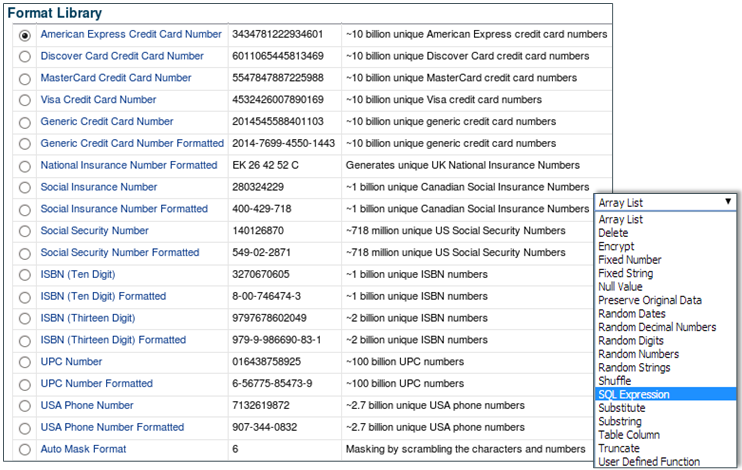
Task: Select the ISBN (Ten Digit) radio button
Action: [x=24, y=275]
